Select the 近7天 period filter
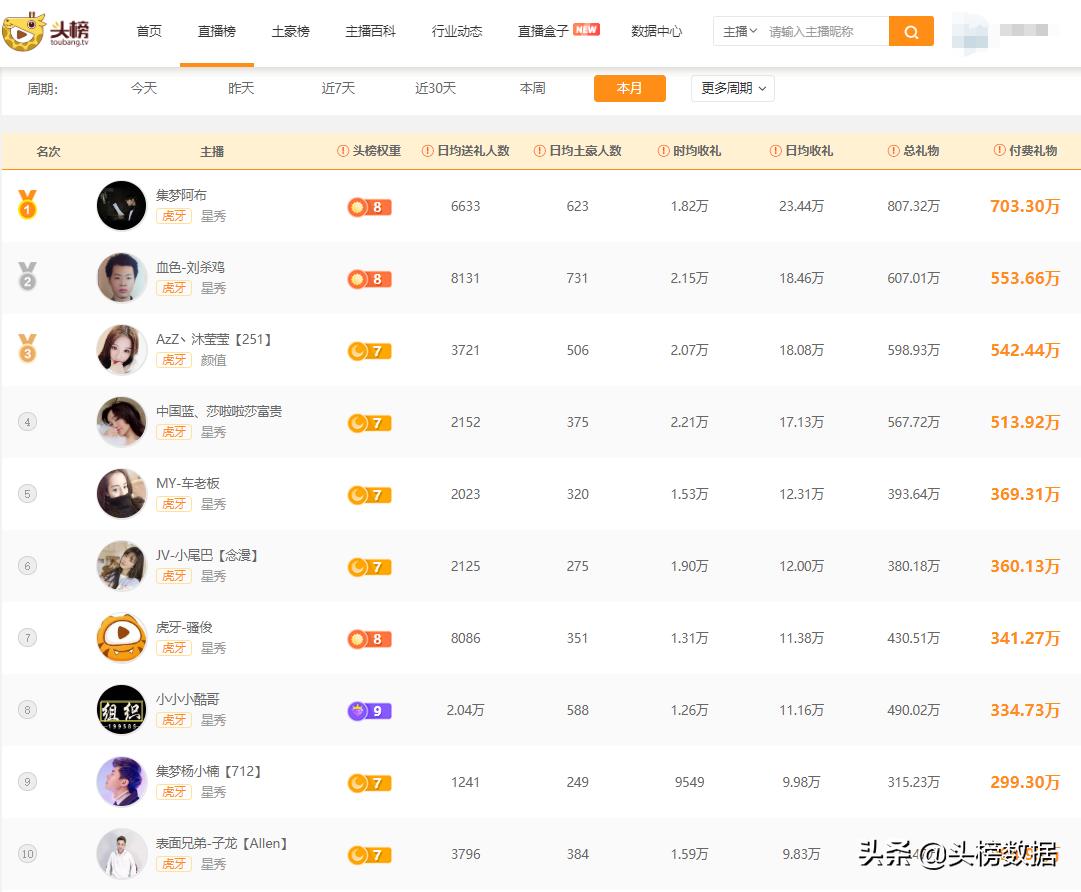 click(x=338, y=88)
